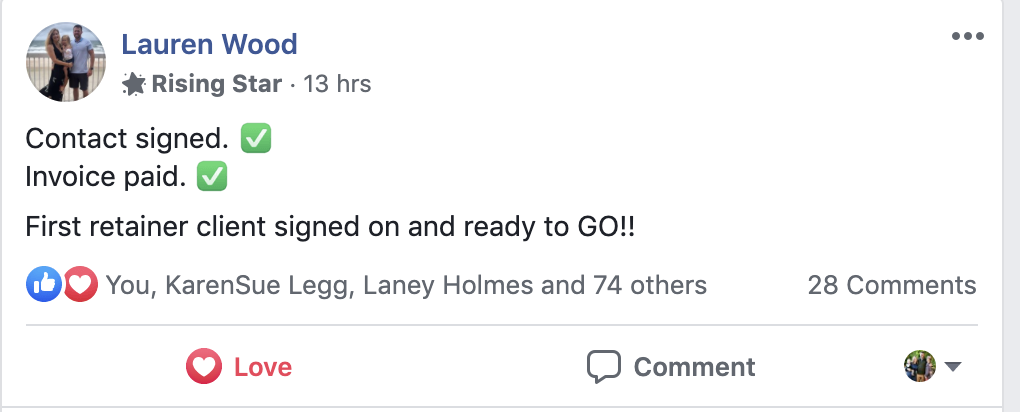
Task: Click the heart icon on the Love button
Action: (x=204, y=367)
